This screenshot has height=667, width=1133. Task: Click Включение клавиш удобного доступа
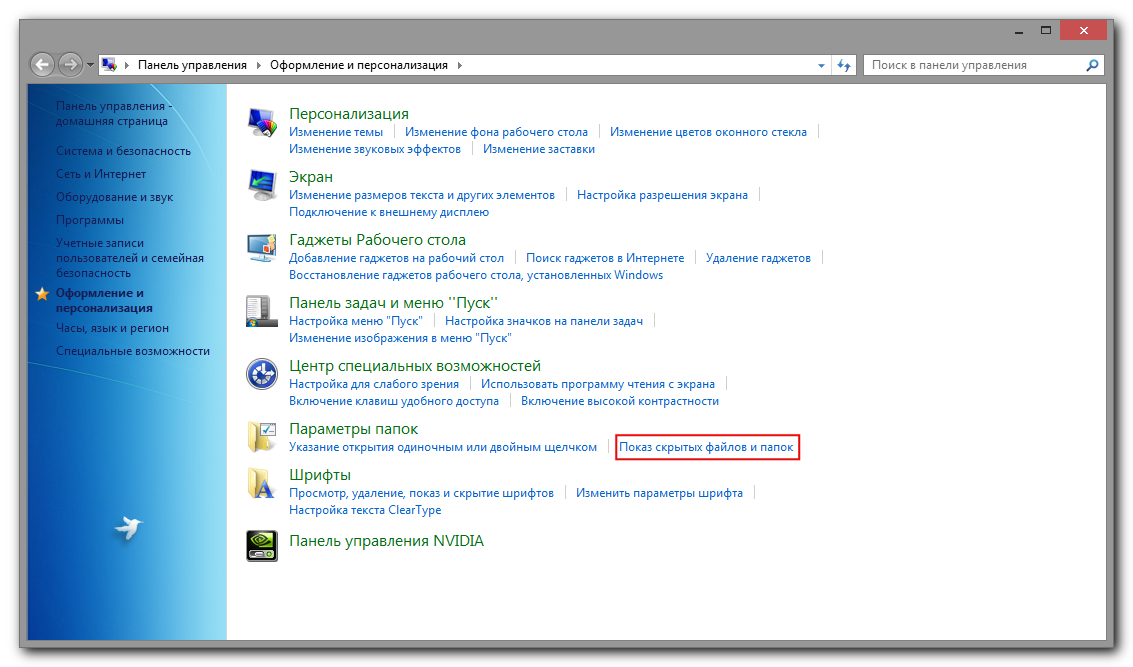click(394, 402)
